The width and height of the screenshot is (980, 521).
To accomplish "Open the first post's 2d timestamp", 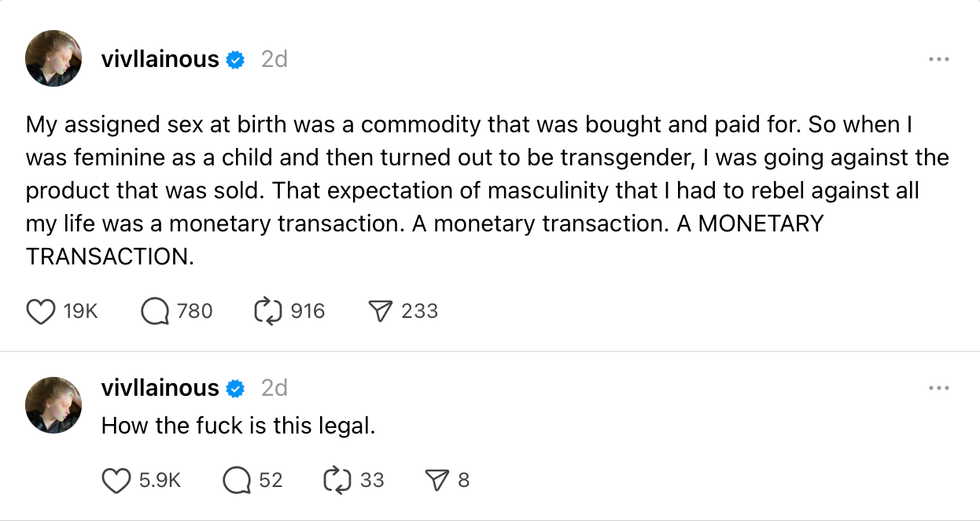I will [x=274, y=59].
